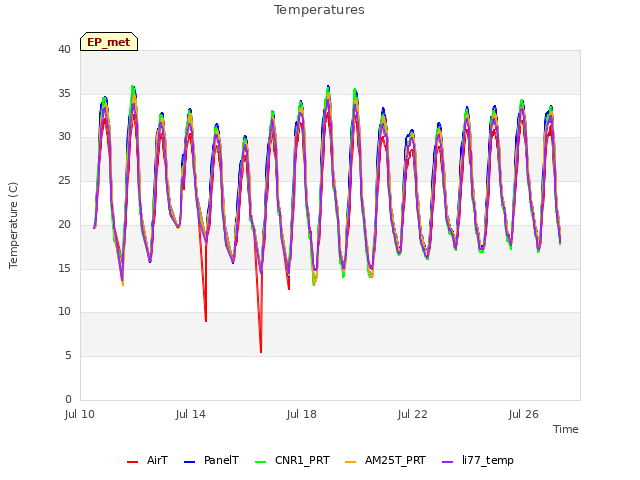Click the Jul 10 x-axis label

tap(80, 414)
